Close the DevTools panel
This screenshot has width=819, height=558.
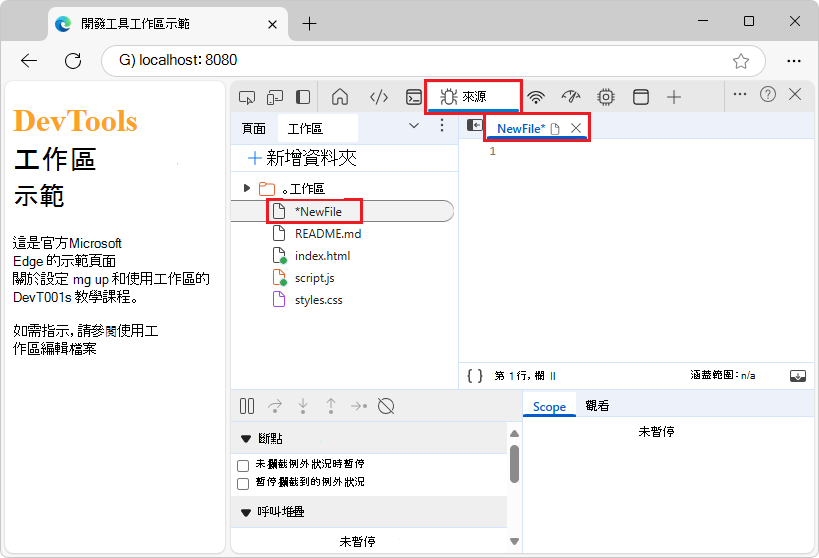(x=795, y=95)
